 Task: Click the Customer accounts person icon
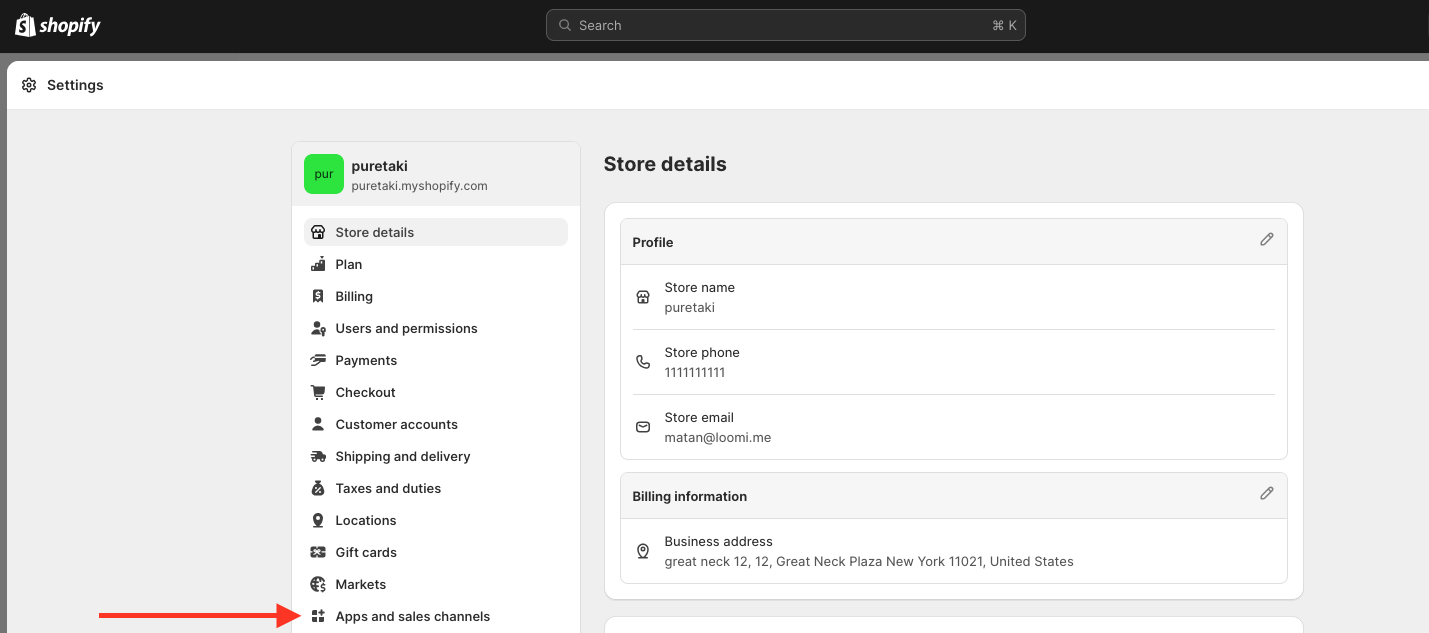(318, 424)
